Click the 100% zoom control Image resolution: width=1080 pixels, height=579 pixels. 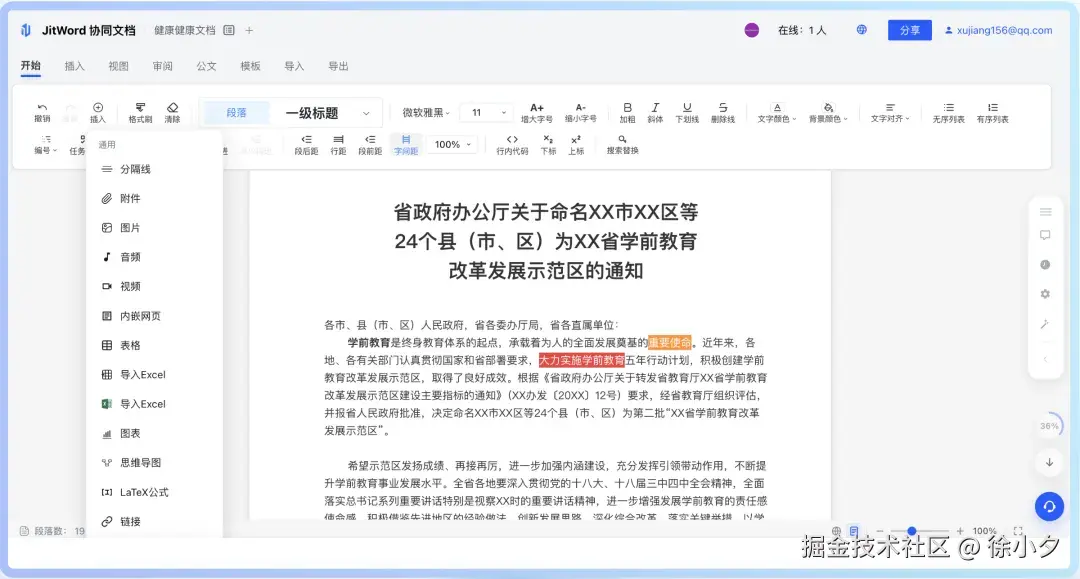452,144
